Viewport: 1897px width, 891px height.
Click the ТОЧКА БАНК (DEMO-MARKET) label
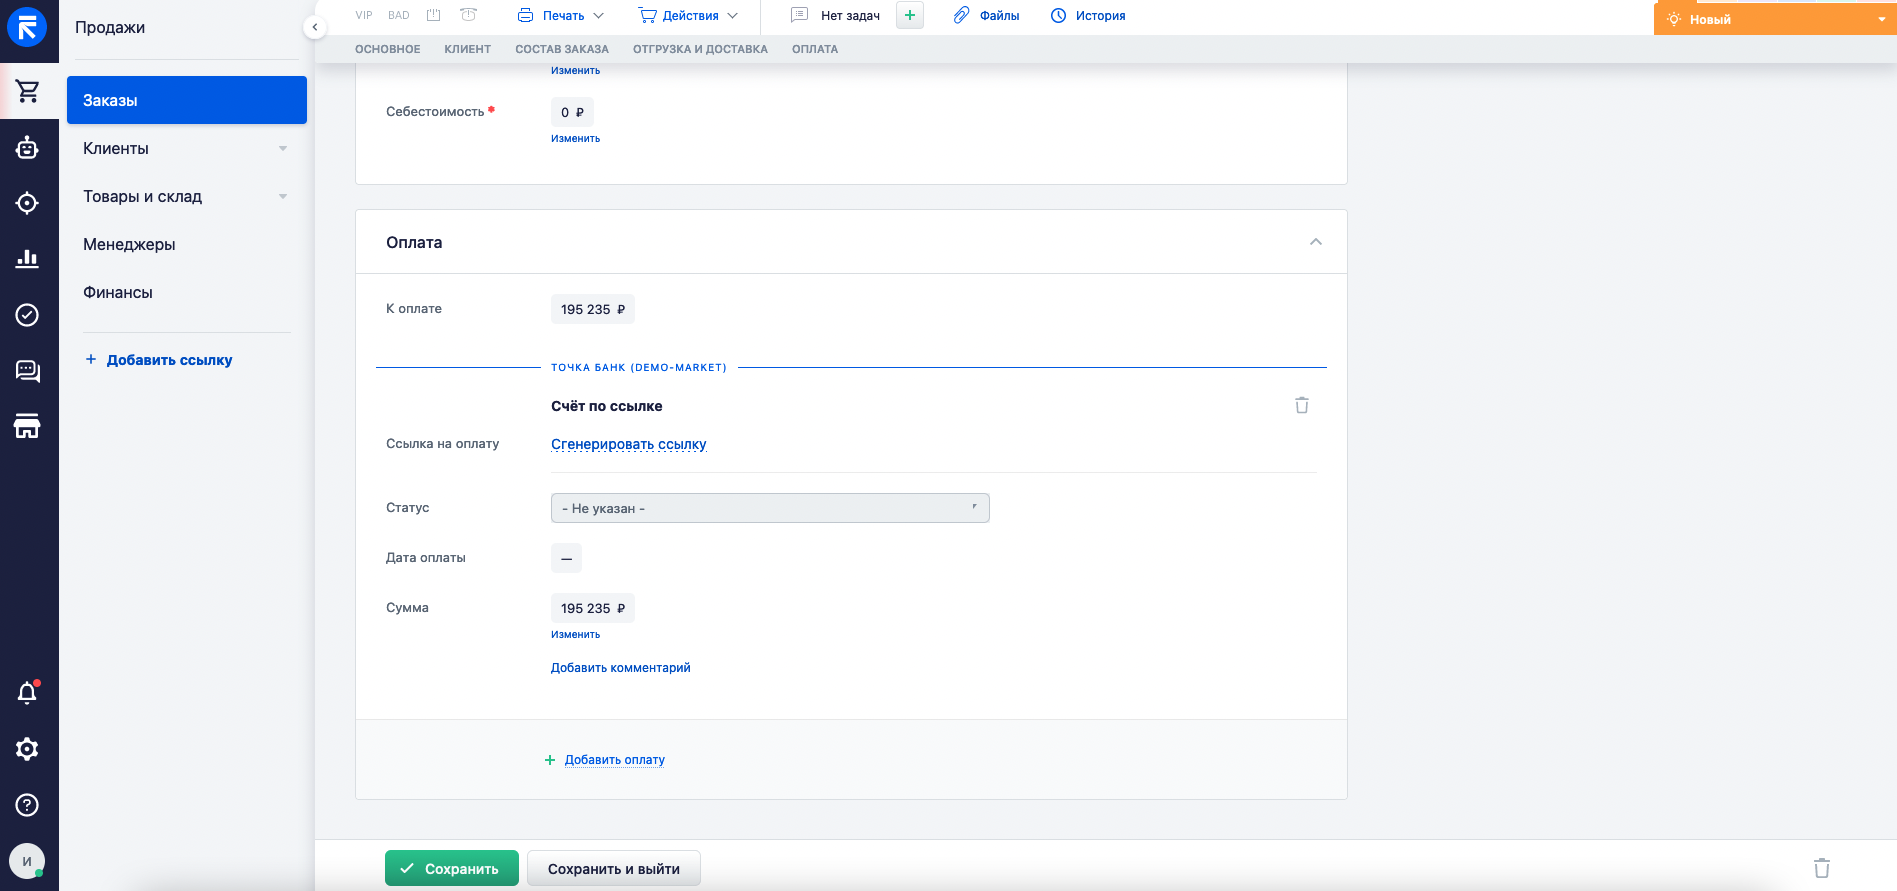639,368
